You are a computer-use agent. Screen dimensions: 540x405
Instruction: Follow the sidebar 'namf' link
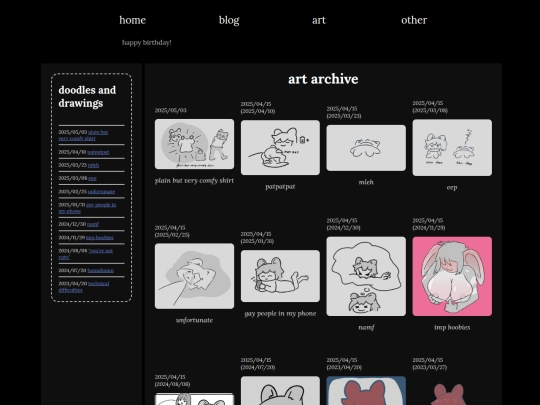pos(93,224)
